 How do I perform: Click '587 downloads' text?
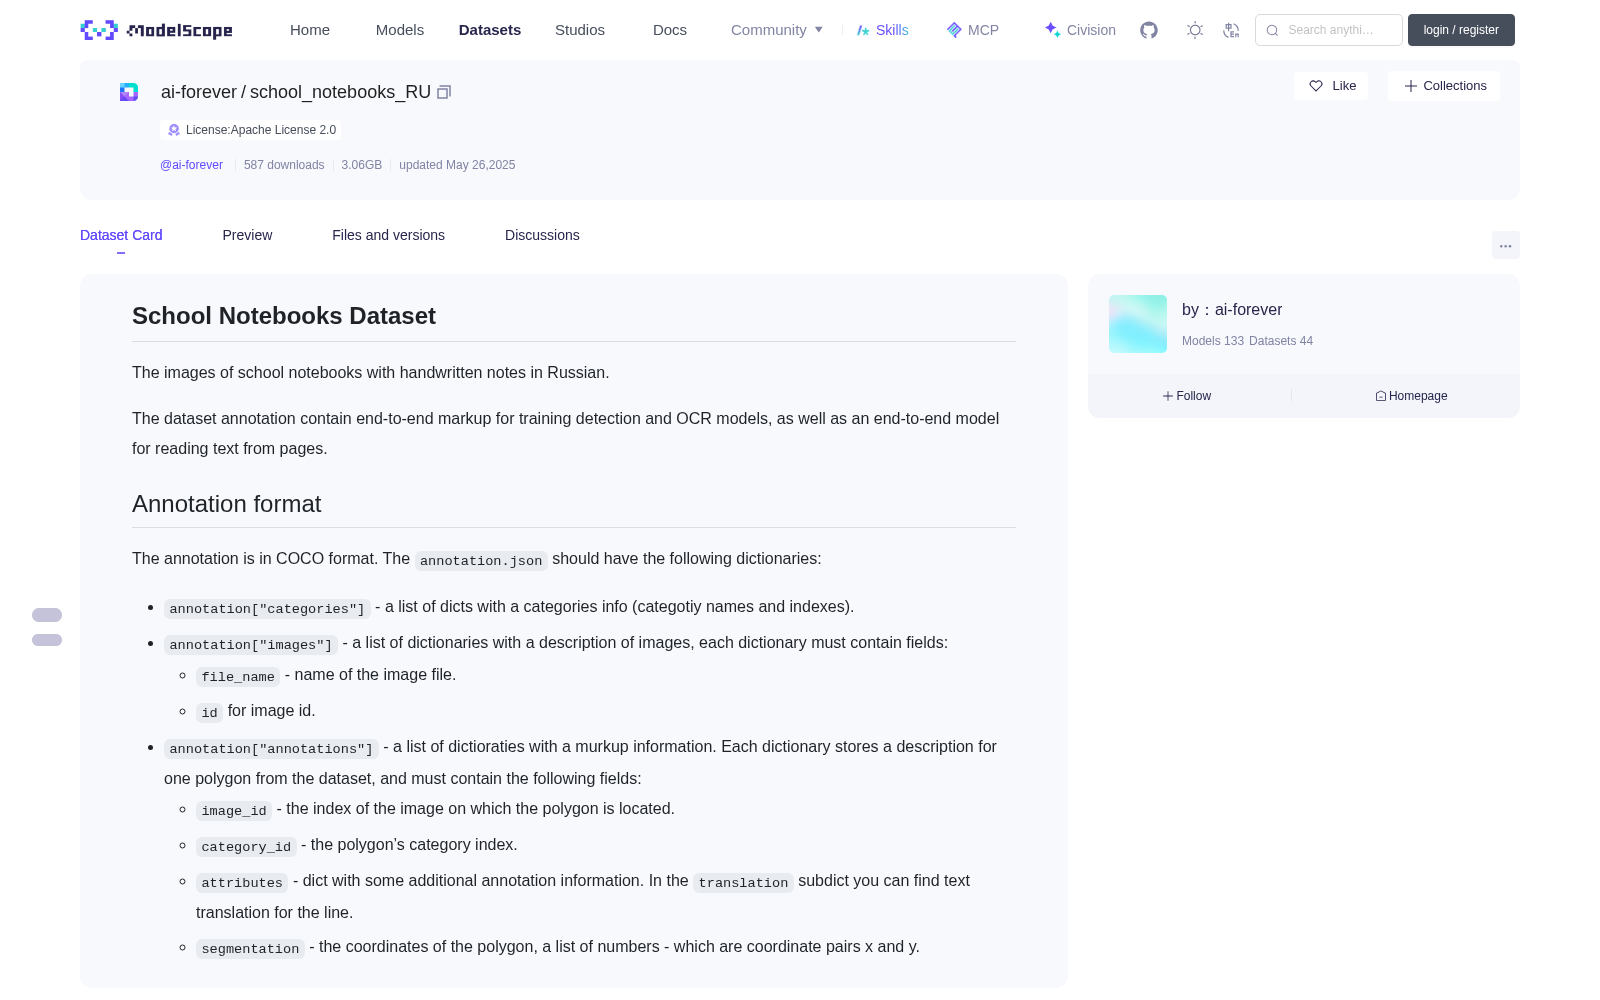284,165
